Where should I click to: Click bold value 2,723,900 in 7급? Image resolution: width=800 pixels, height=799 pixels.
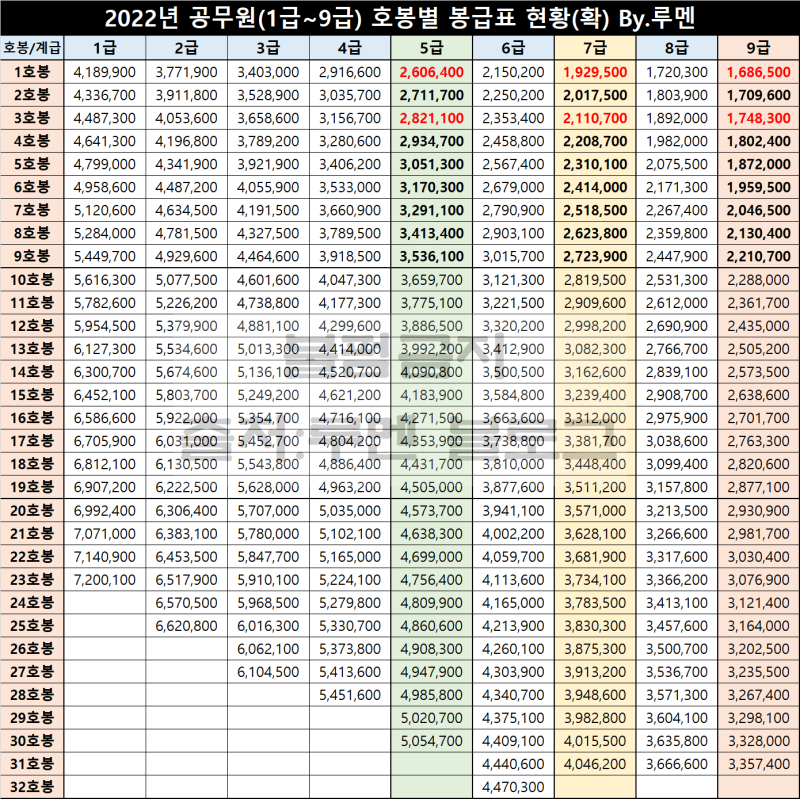pos(595,256)
